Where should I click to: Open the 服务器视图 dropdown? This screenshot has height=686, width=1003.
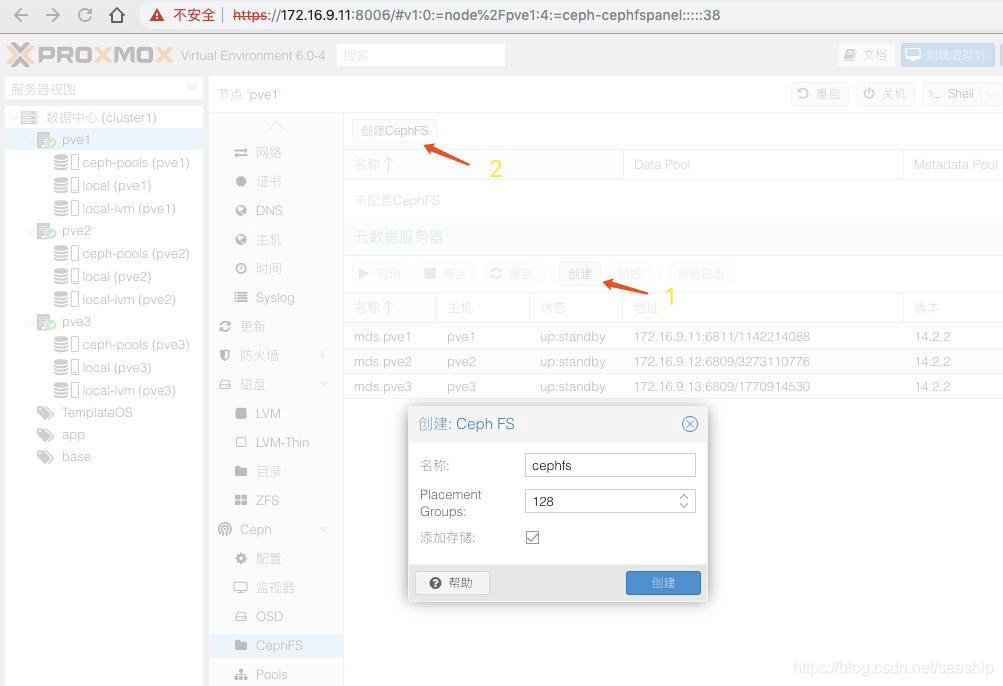(104, 89)
